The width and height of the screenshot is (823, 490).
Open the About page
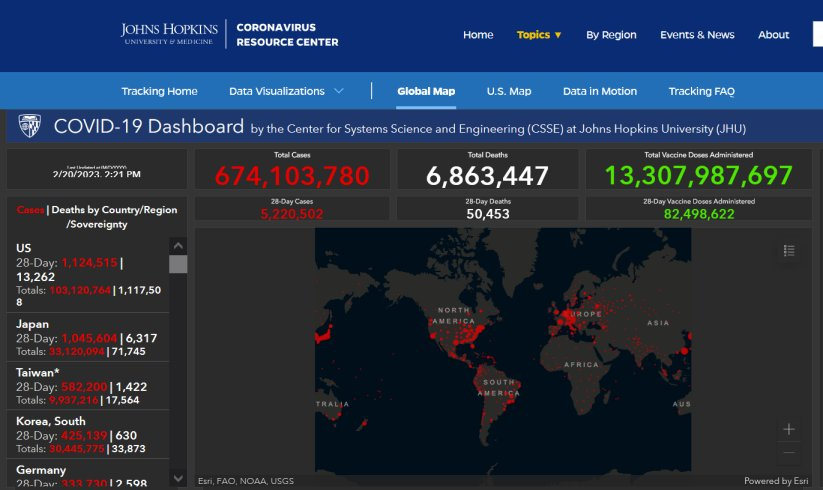click(773, 35)
